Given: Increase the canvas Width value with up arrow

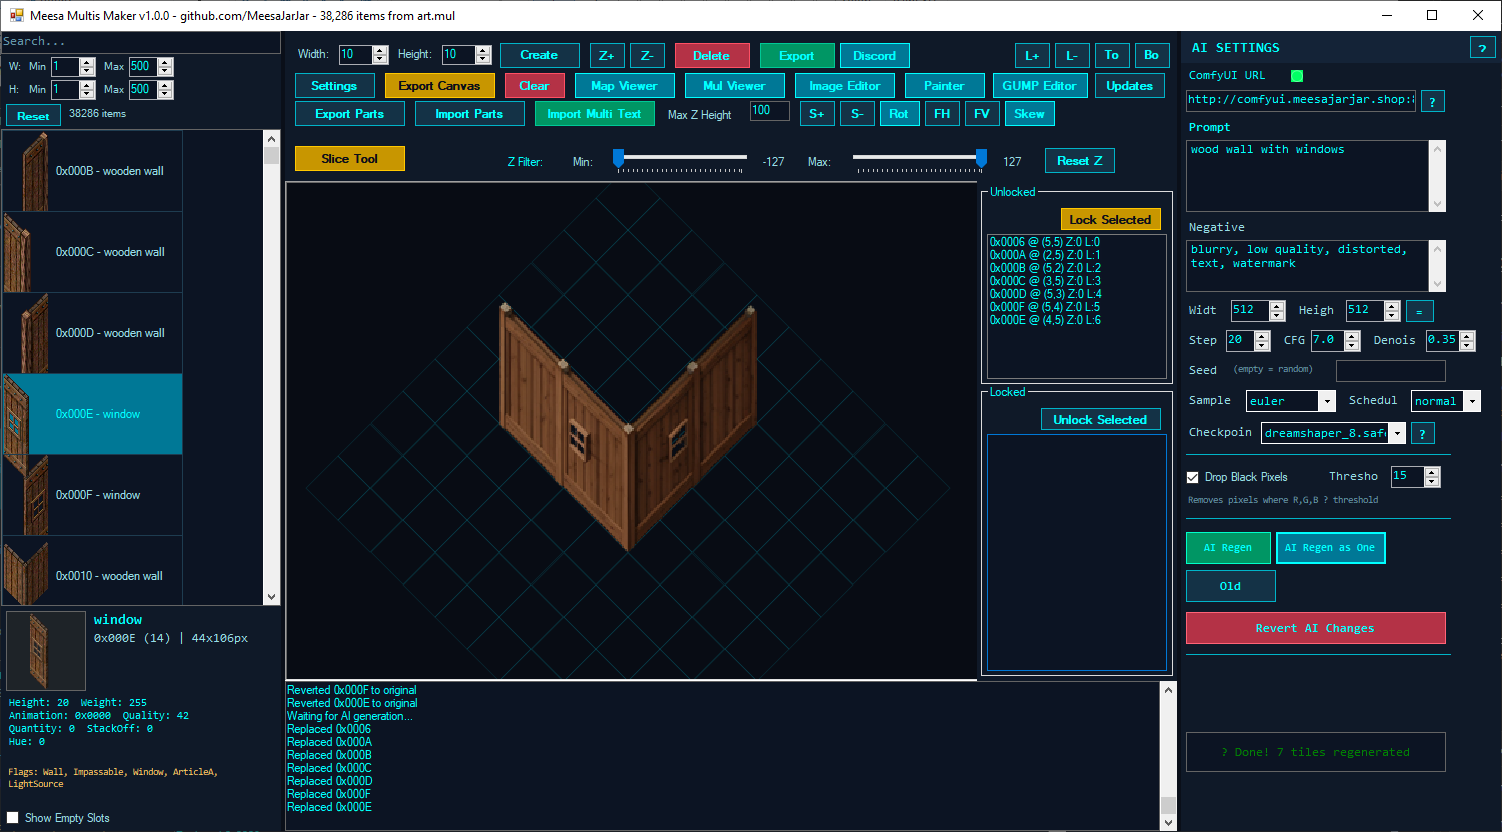Looking at the screenshot, I should click(380, 50).
